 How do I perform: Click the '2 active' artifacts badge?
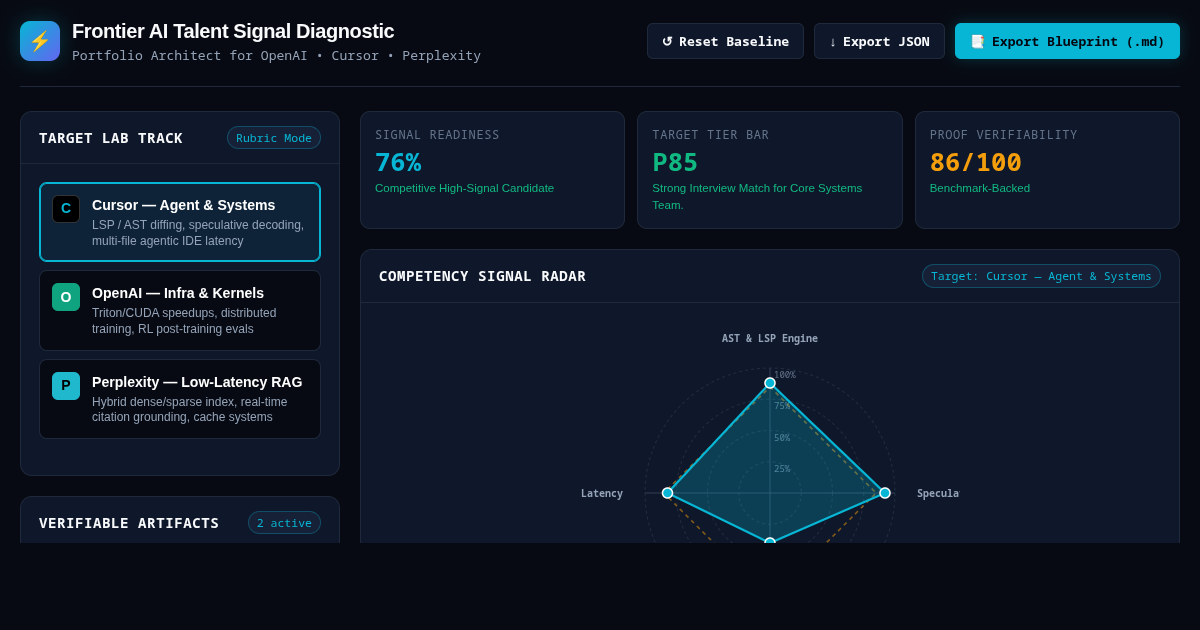click(284, 523)
